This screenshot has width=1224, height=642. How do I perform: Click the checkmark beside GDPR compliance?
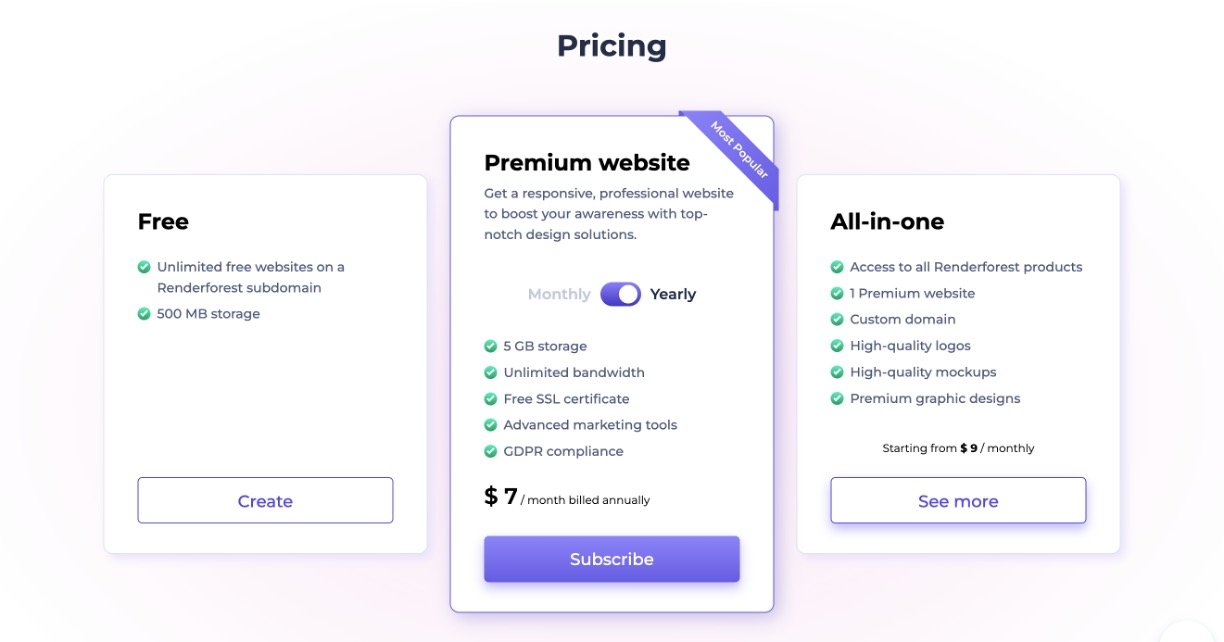[490, 451]
